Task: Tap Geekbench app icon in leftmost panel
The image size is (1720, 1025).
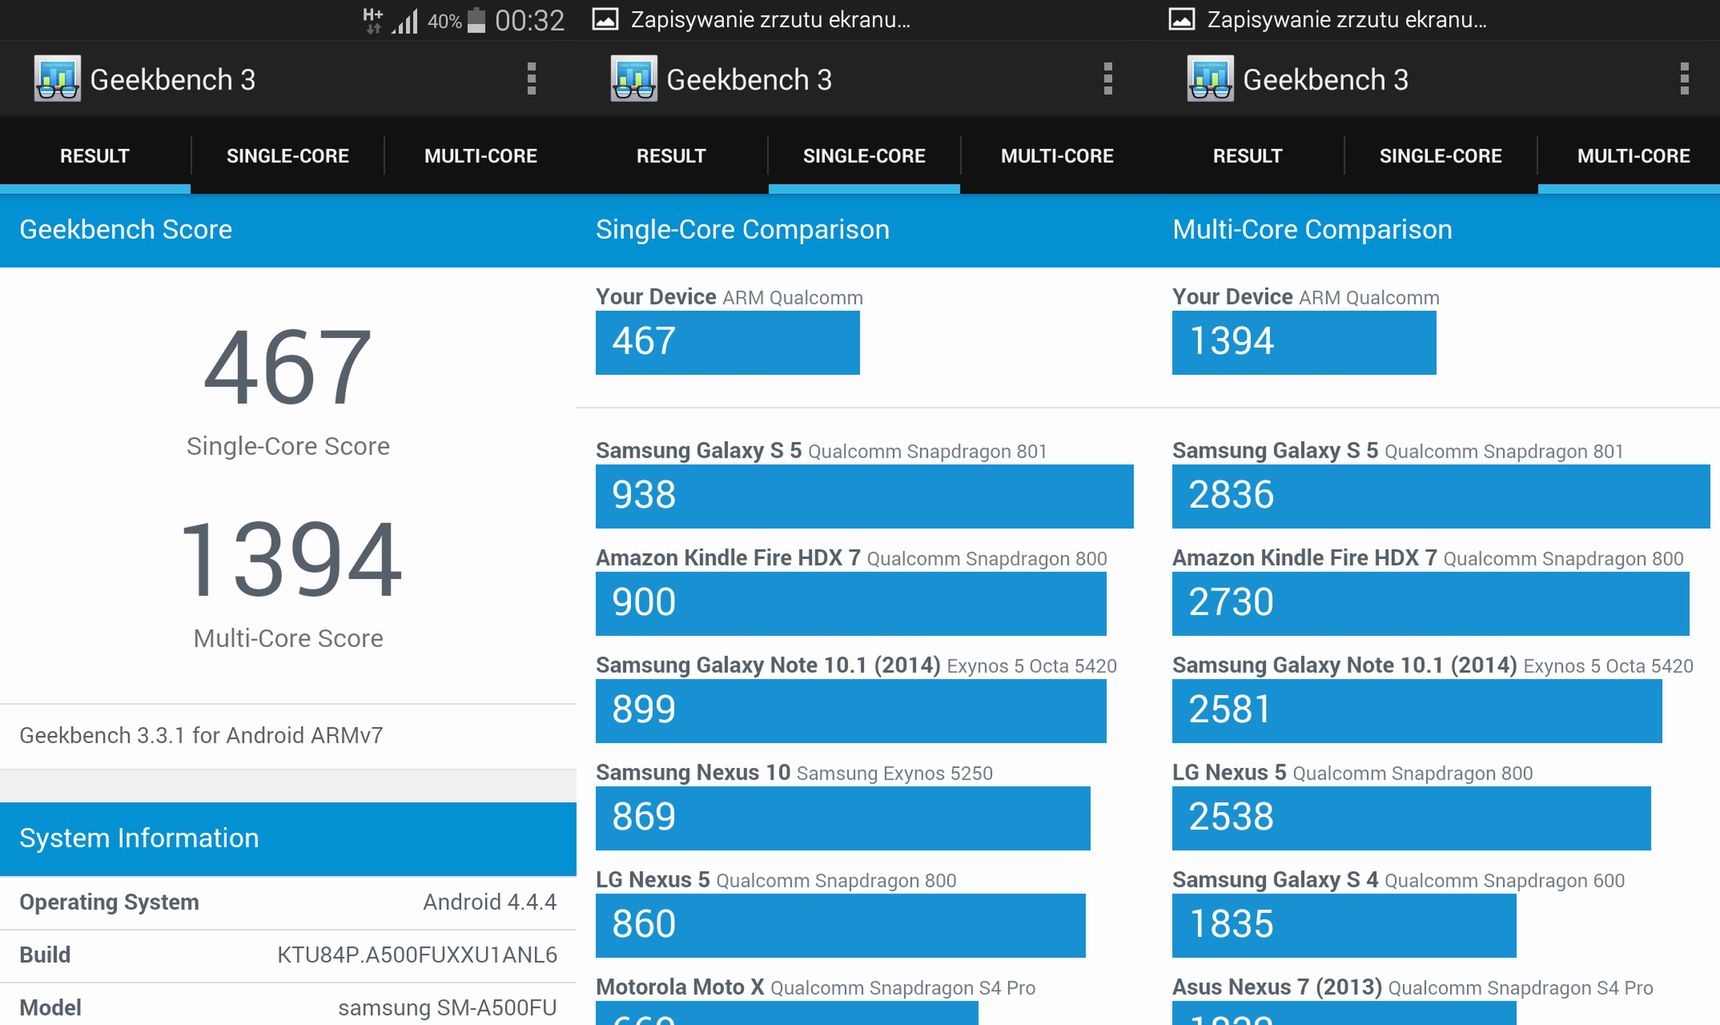Action: point(57,79)
